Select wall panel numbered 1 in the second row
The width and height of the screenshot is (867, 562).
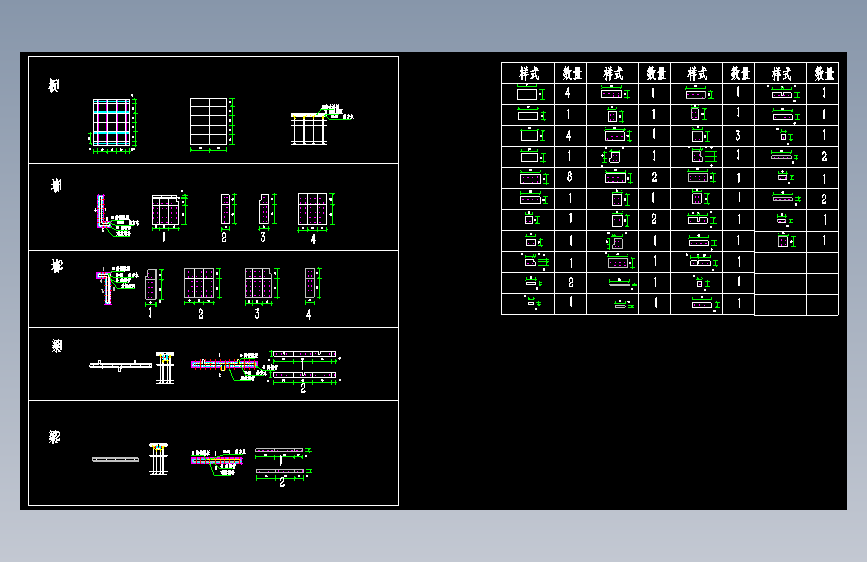pos(166,210)
